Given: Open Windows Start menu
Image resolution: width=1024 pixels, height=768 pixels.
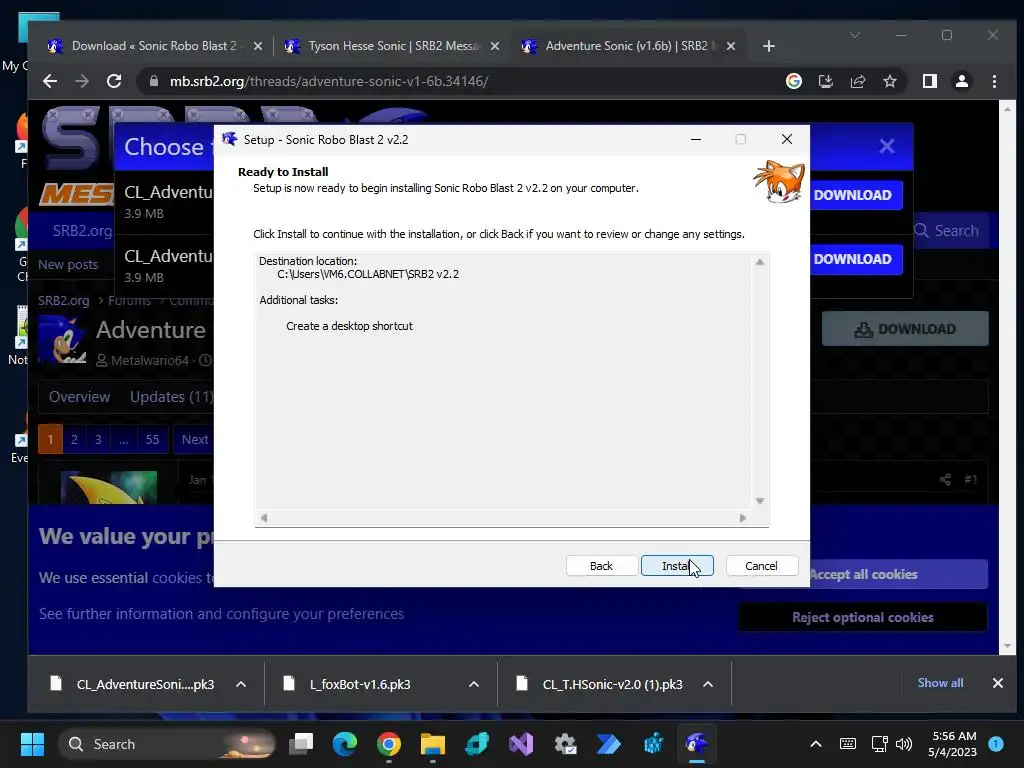Looking at the screenshot, I should 32,744.
